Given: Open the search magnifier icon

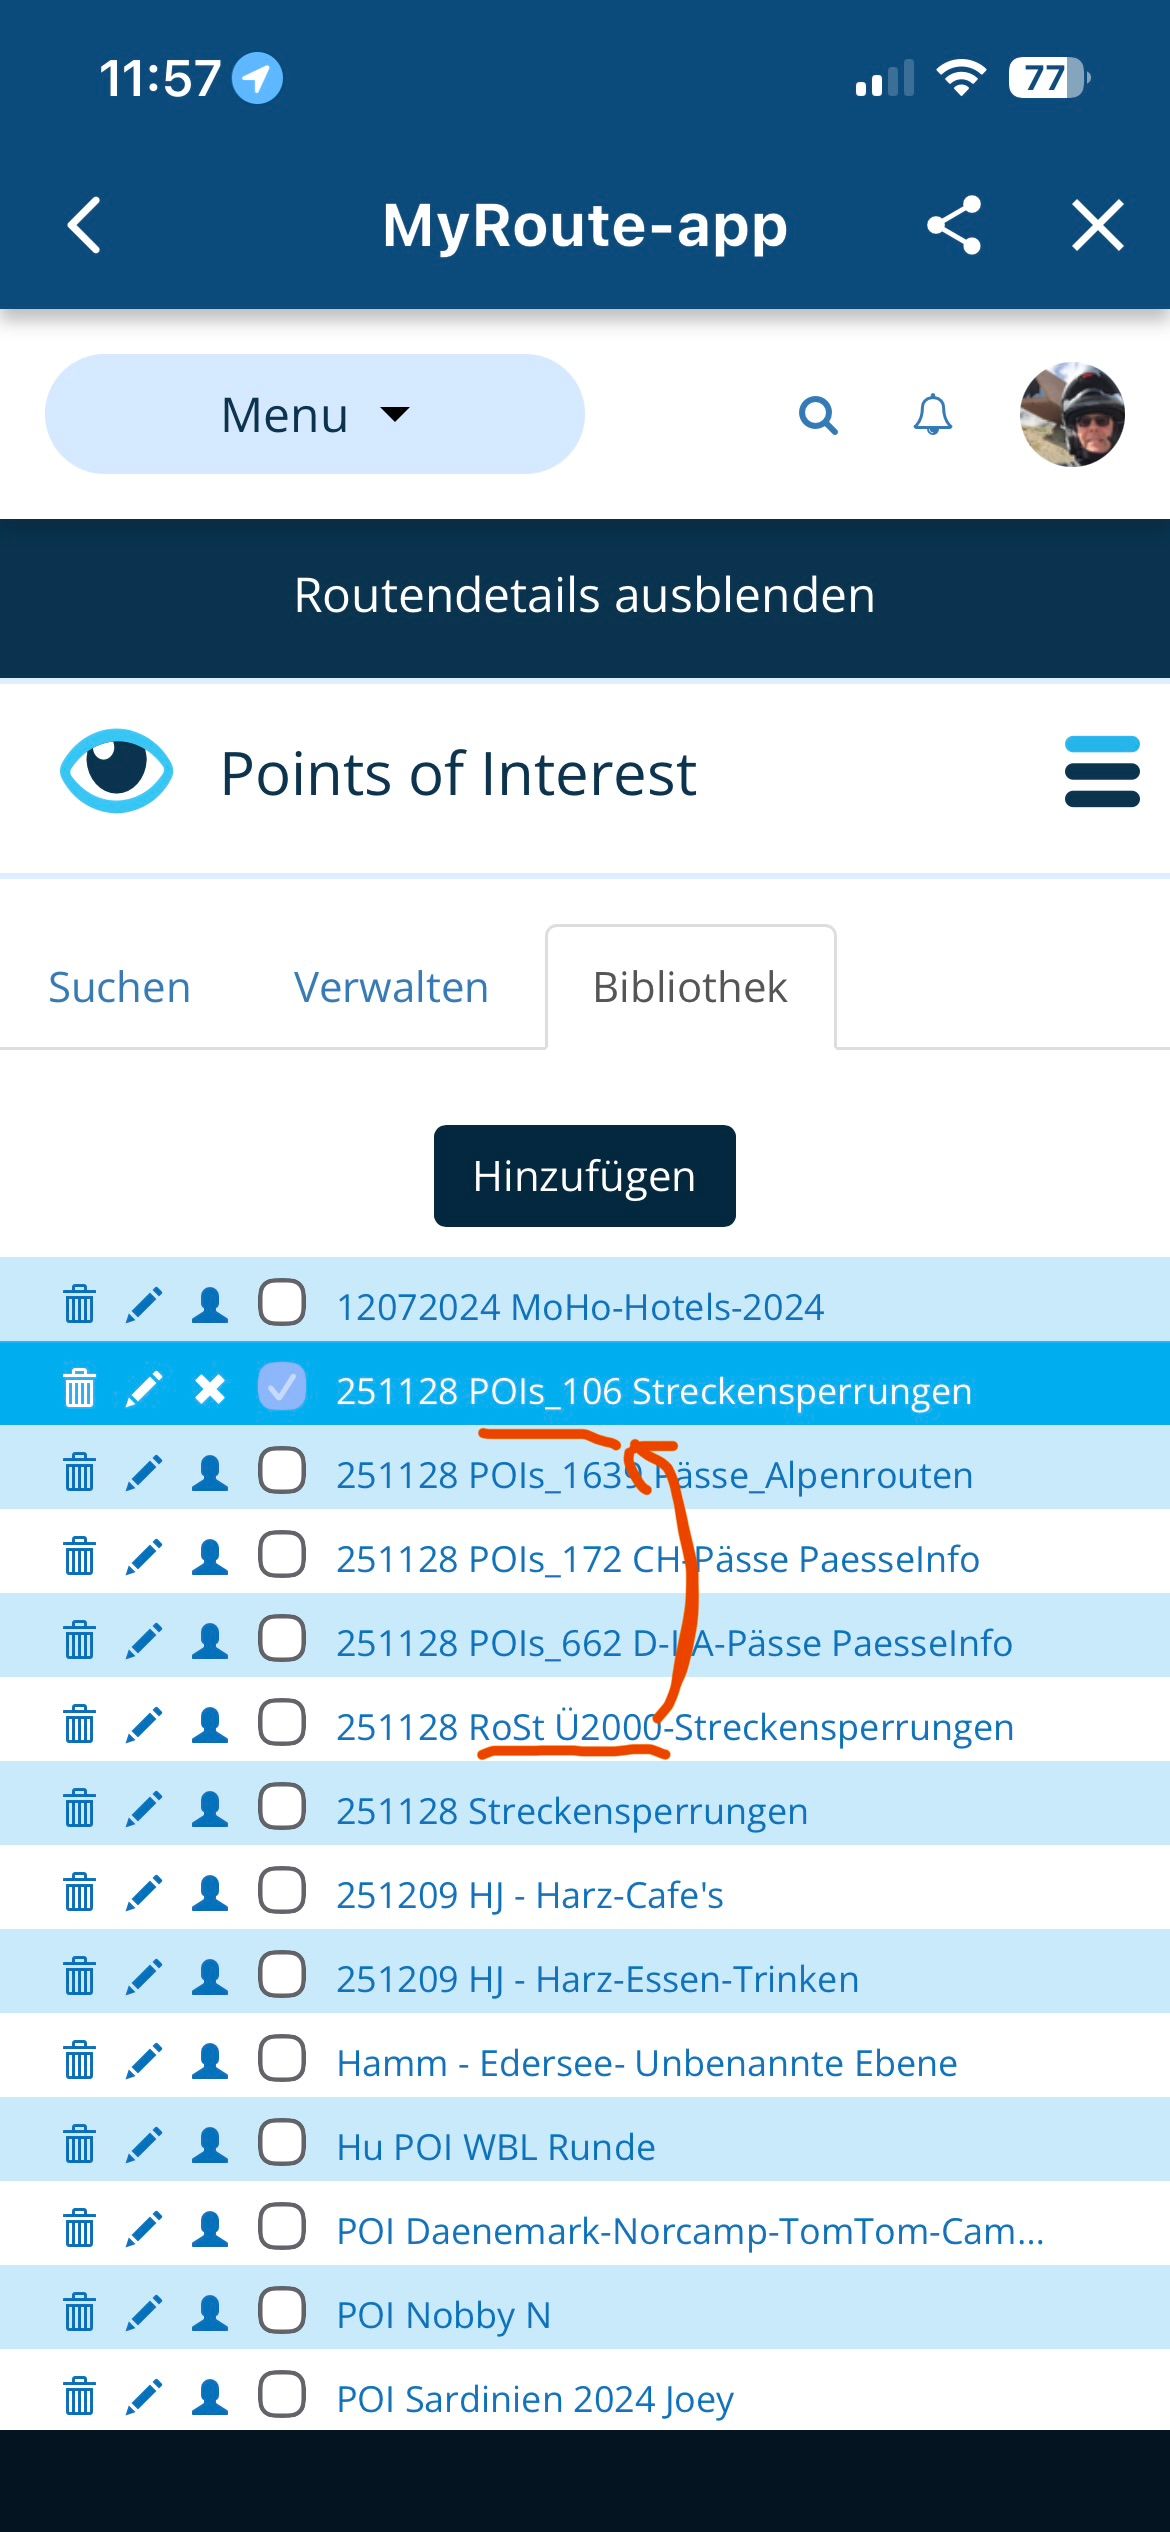Looking at the screenshot, I should click(x=818, y=414).
